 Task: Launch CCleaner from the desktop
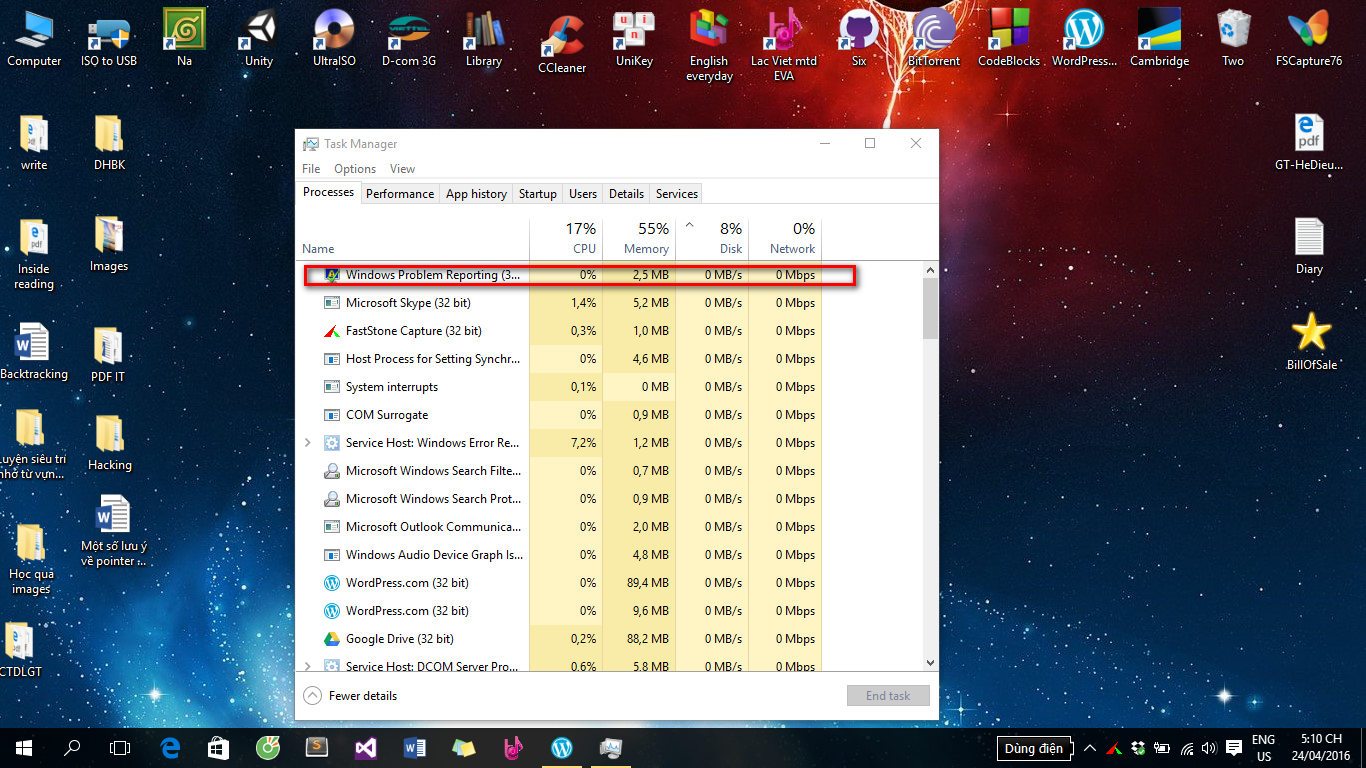[562, 42]
